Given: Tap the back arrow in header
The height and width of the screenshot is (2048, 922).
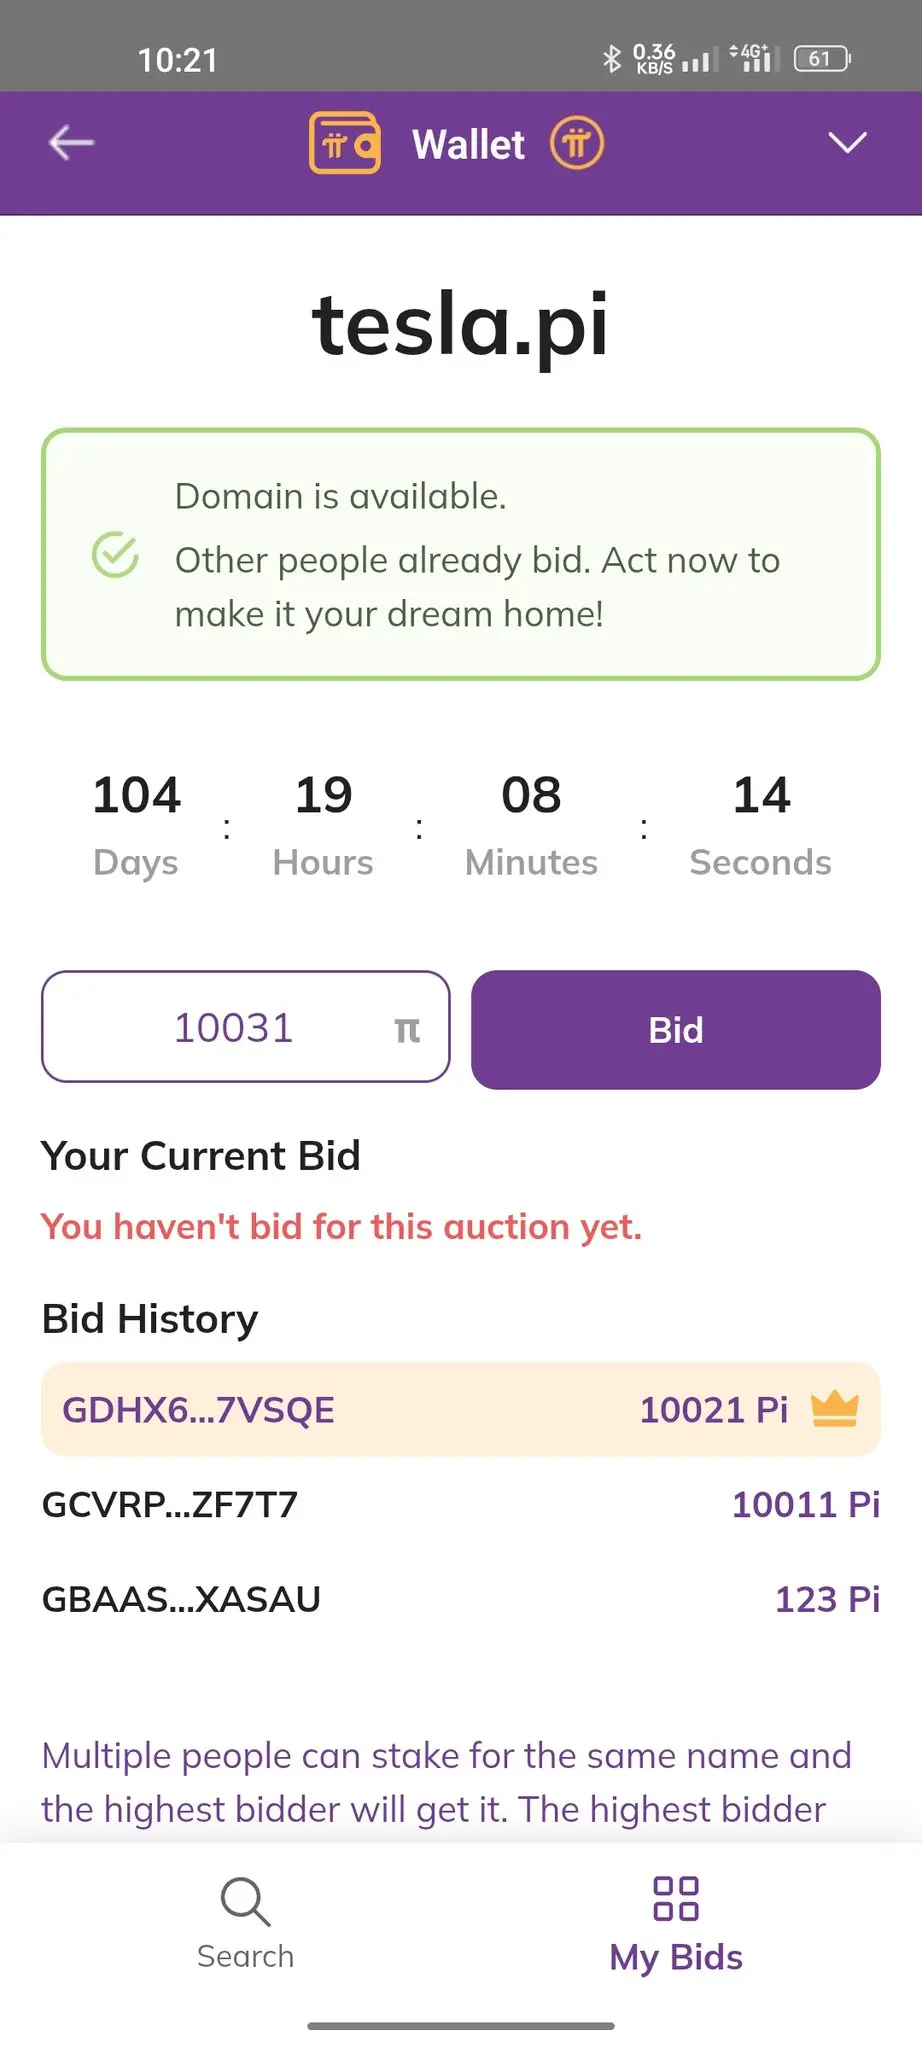Looking at the screenshot, I should [72, 143].
